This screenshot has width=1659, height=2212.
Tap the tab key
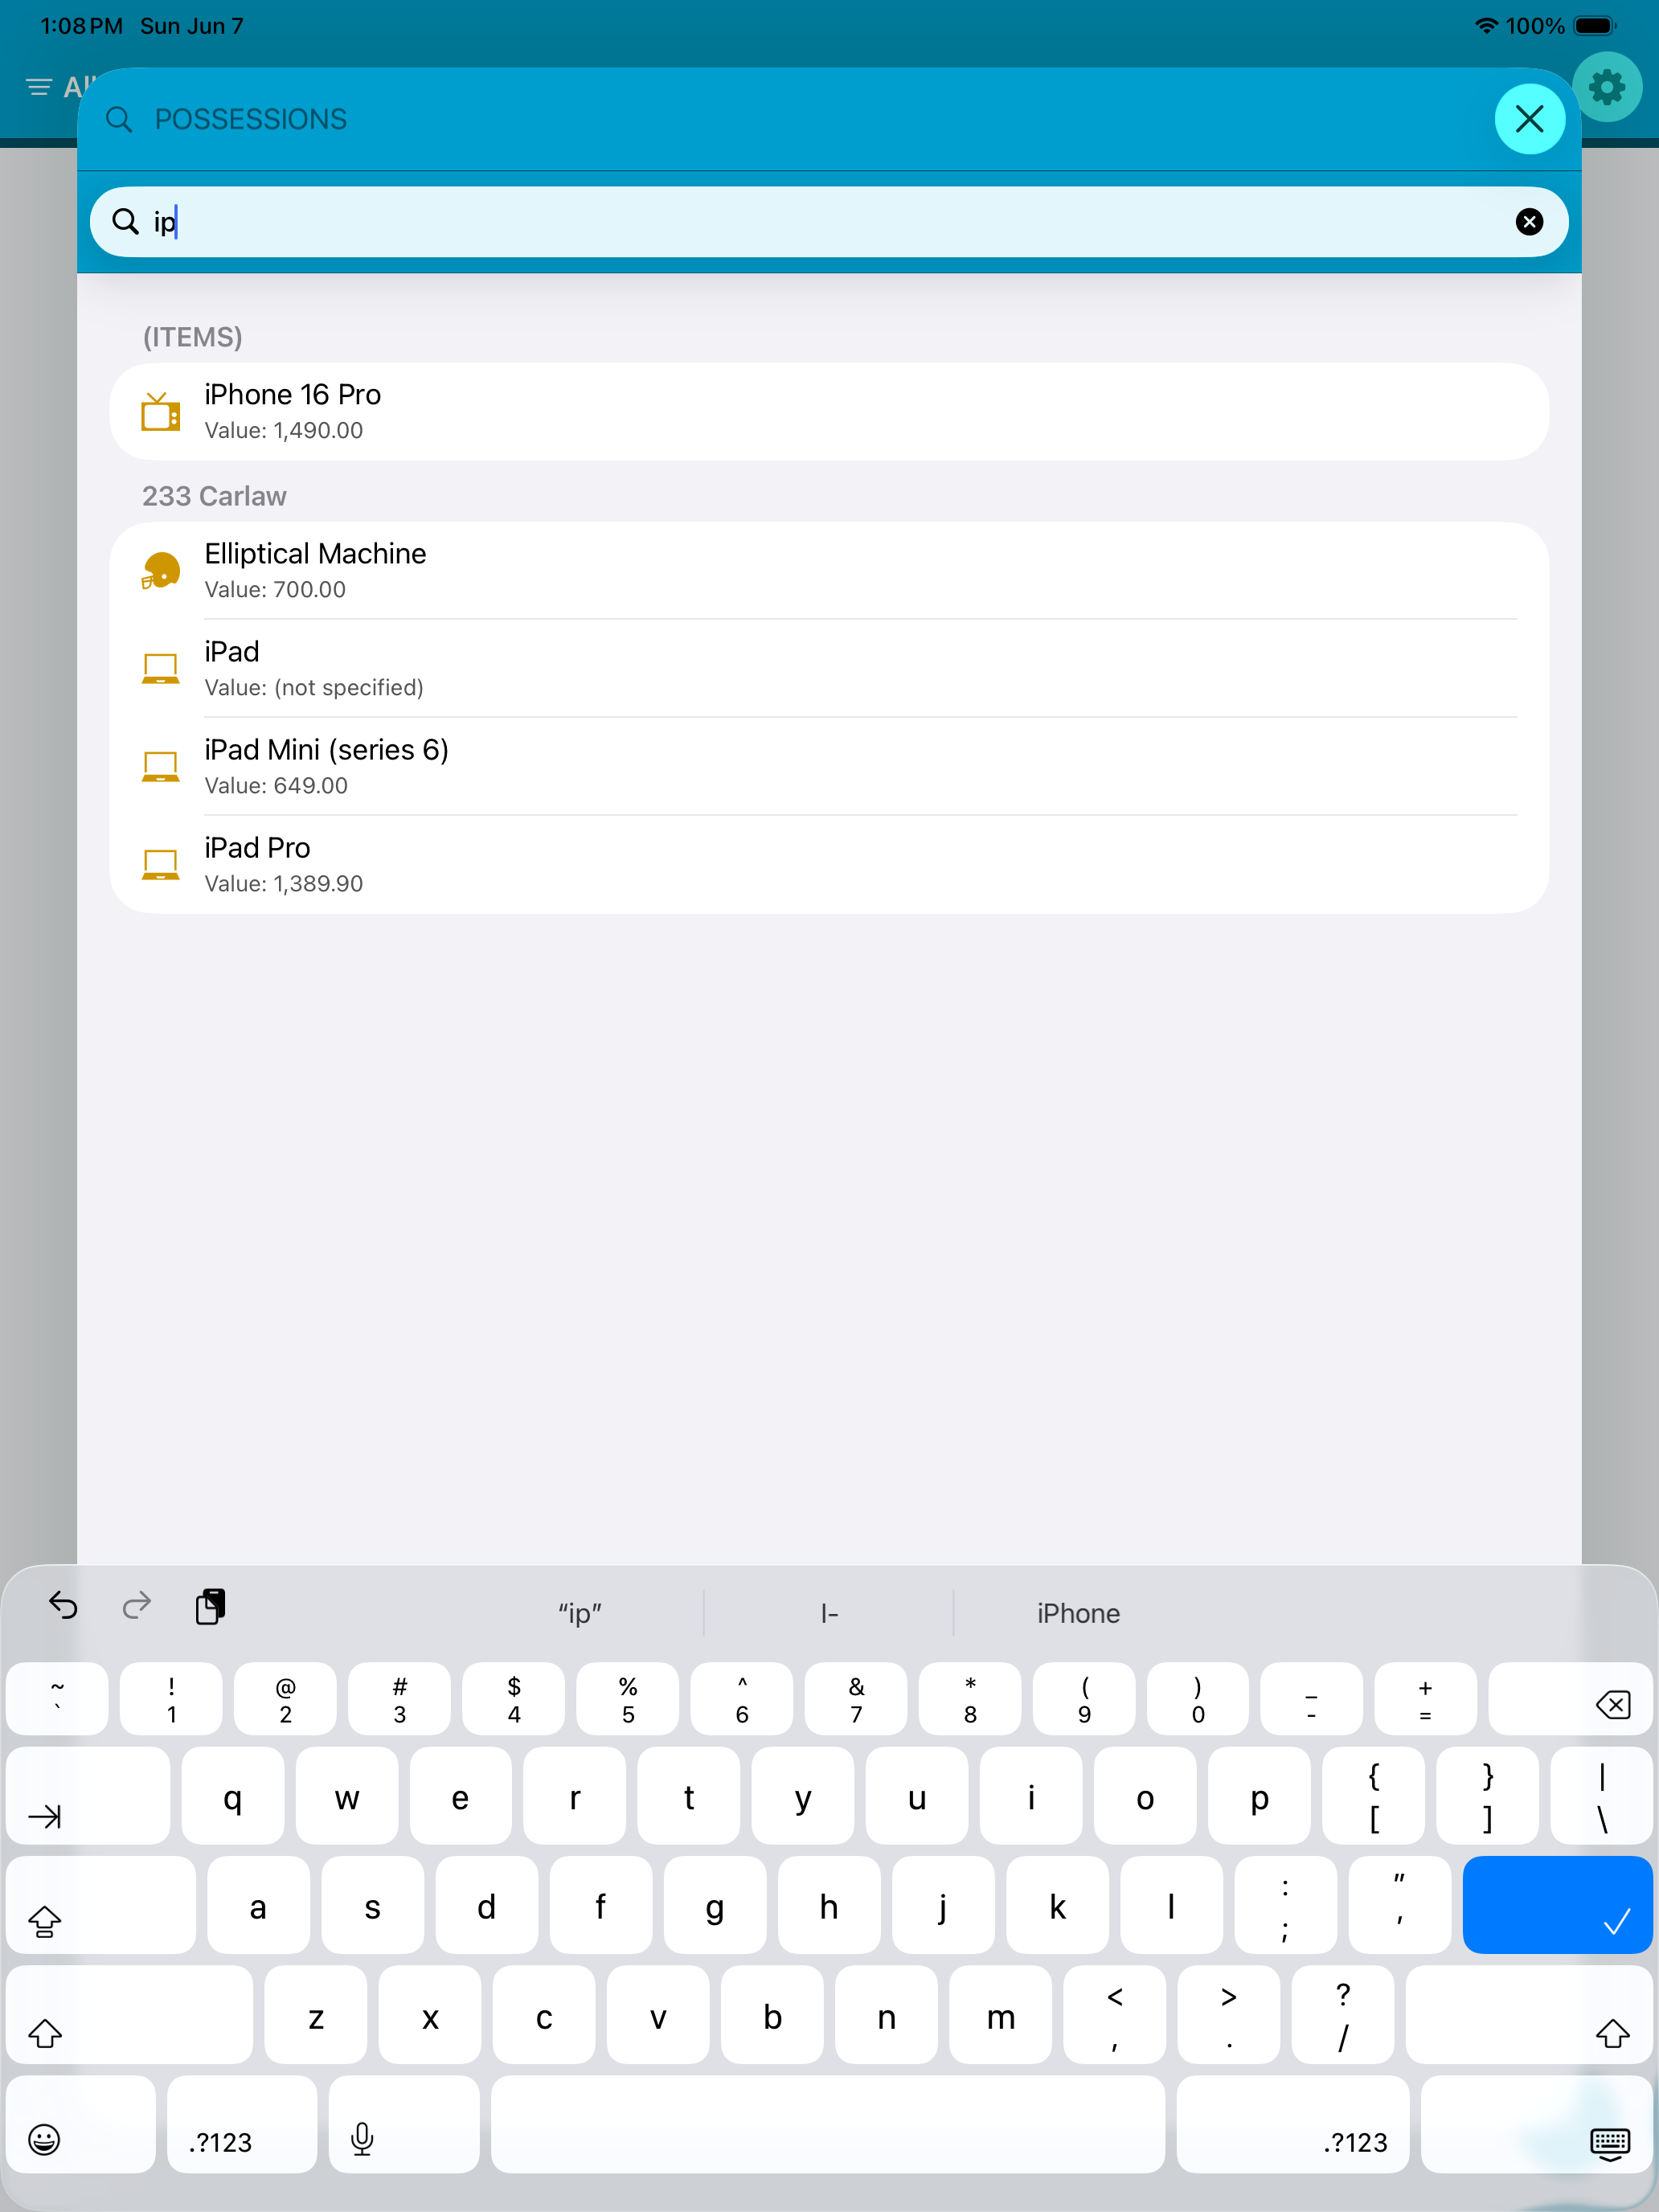click(x=88, y=1796)
